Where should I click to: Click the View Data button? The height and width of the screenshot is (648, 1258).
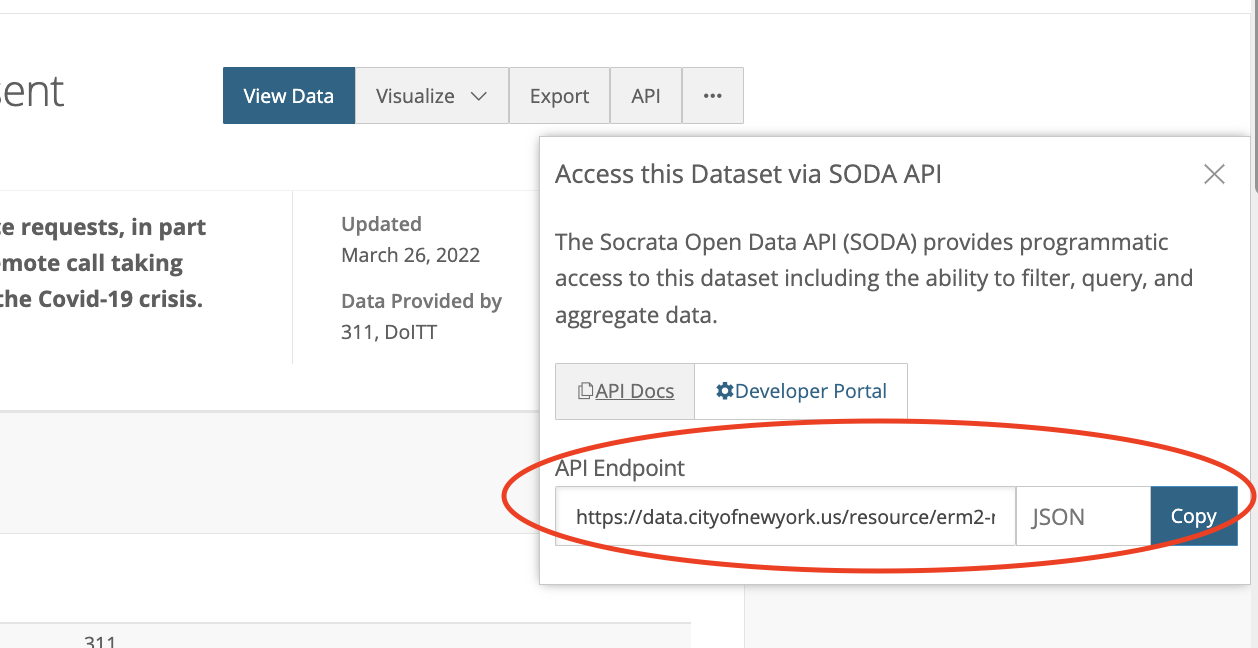click(x=288, y=96)
